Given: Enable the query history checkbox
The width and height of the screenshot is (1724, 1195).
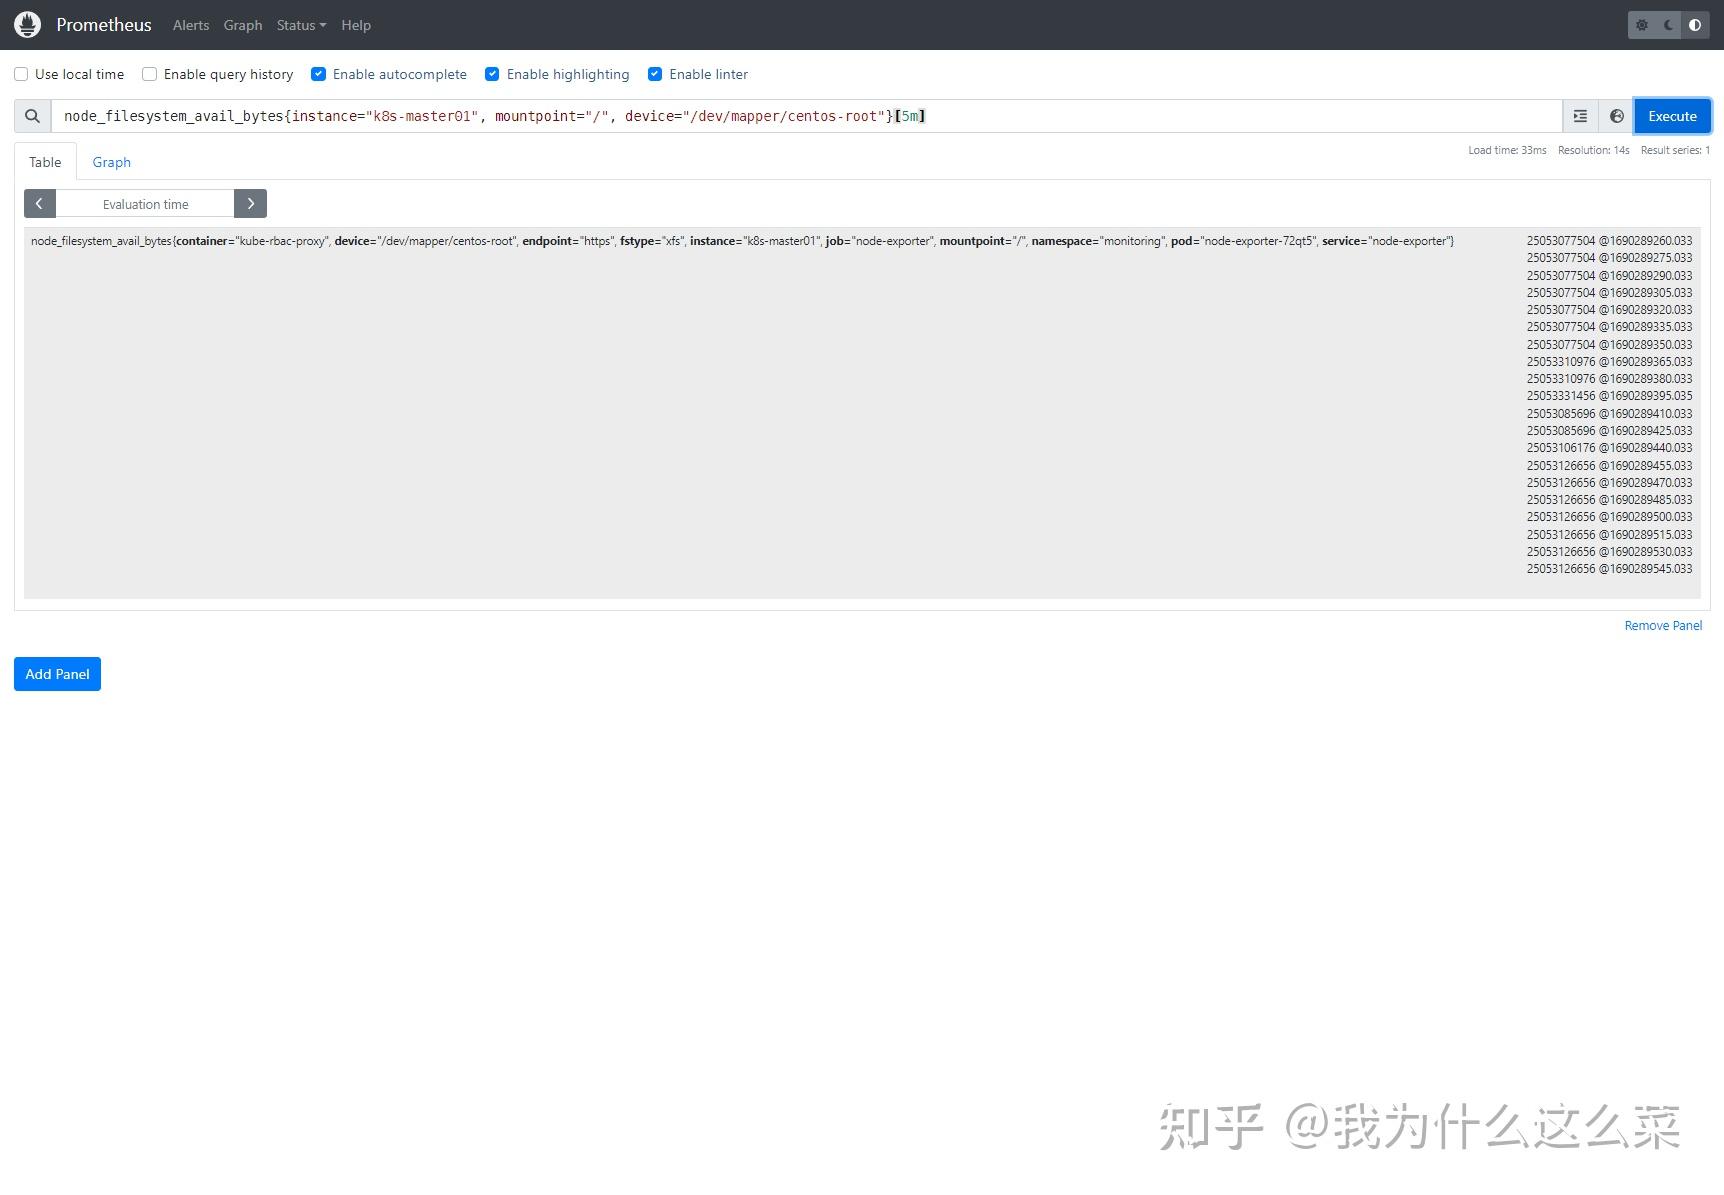Looking at the screenshot, I should click(x=150, y=74).
